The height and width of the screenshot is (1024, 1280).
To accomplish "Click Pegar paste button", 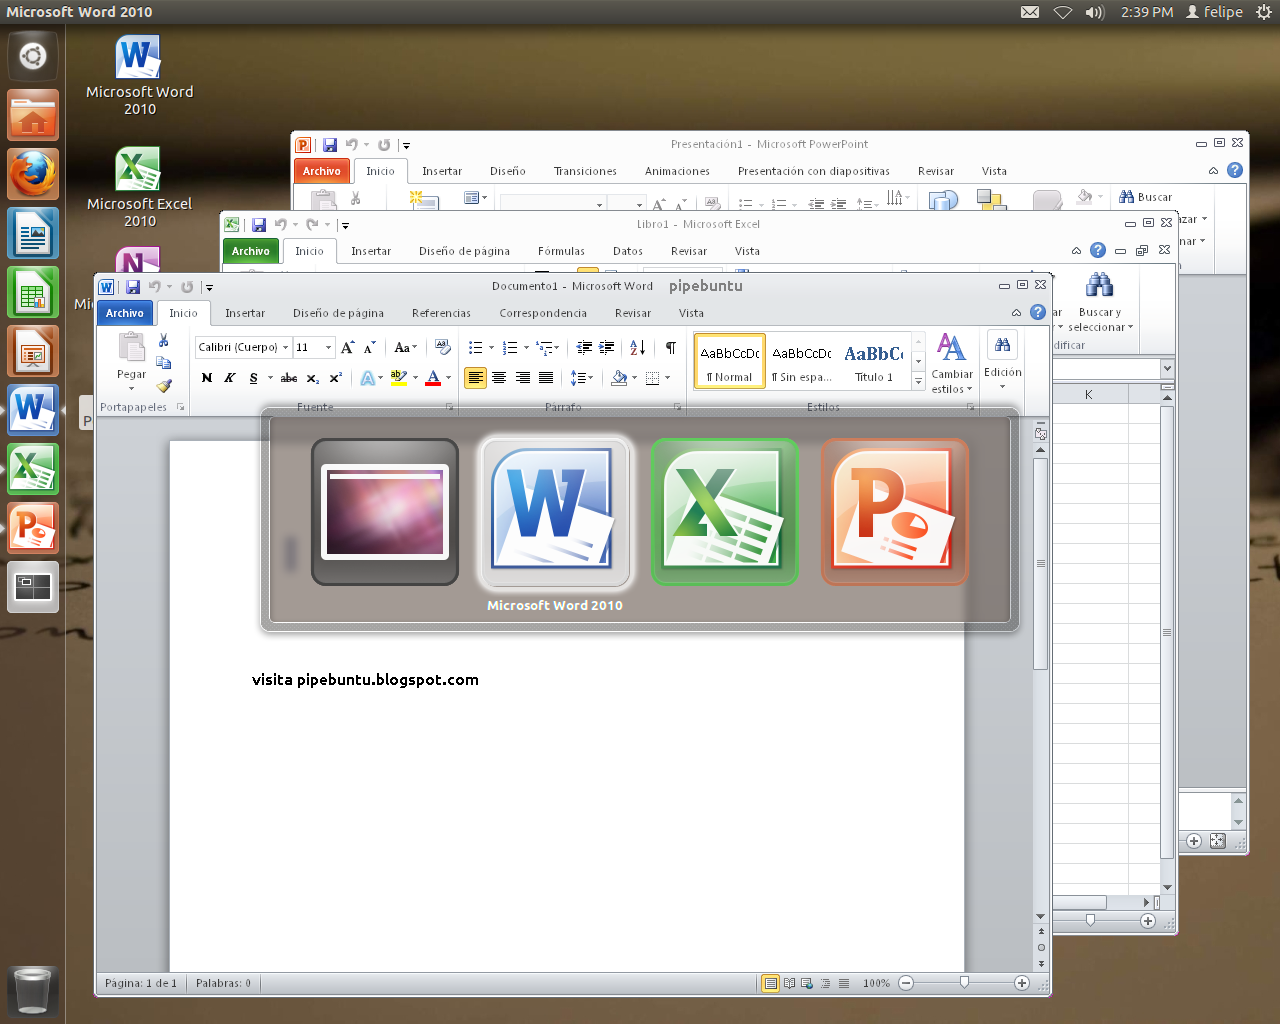I will pyautogui.click(x=131, y=362).
